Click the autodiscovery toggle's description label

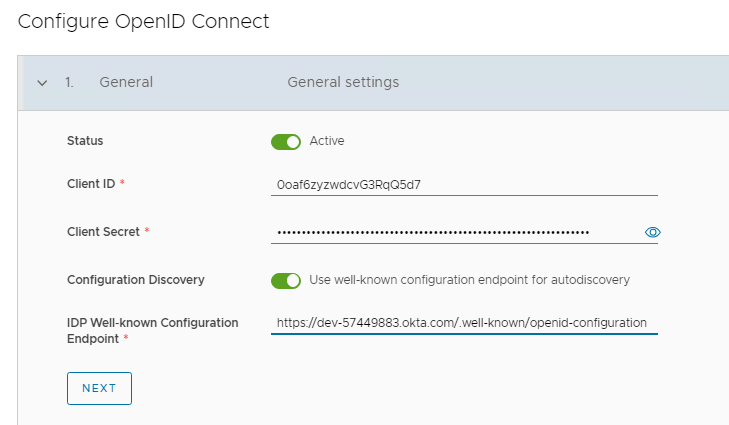[469, 280]
